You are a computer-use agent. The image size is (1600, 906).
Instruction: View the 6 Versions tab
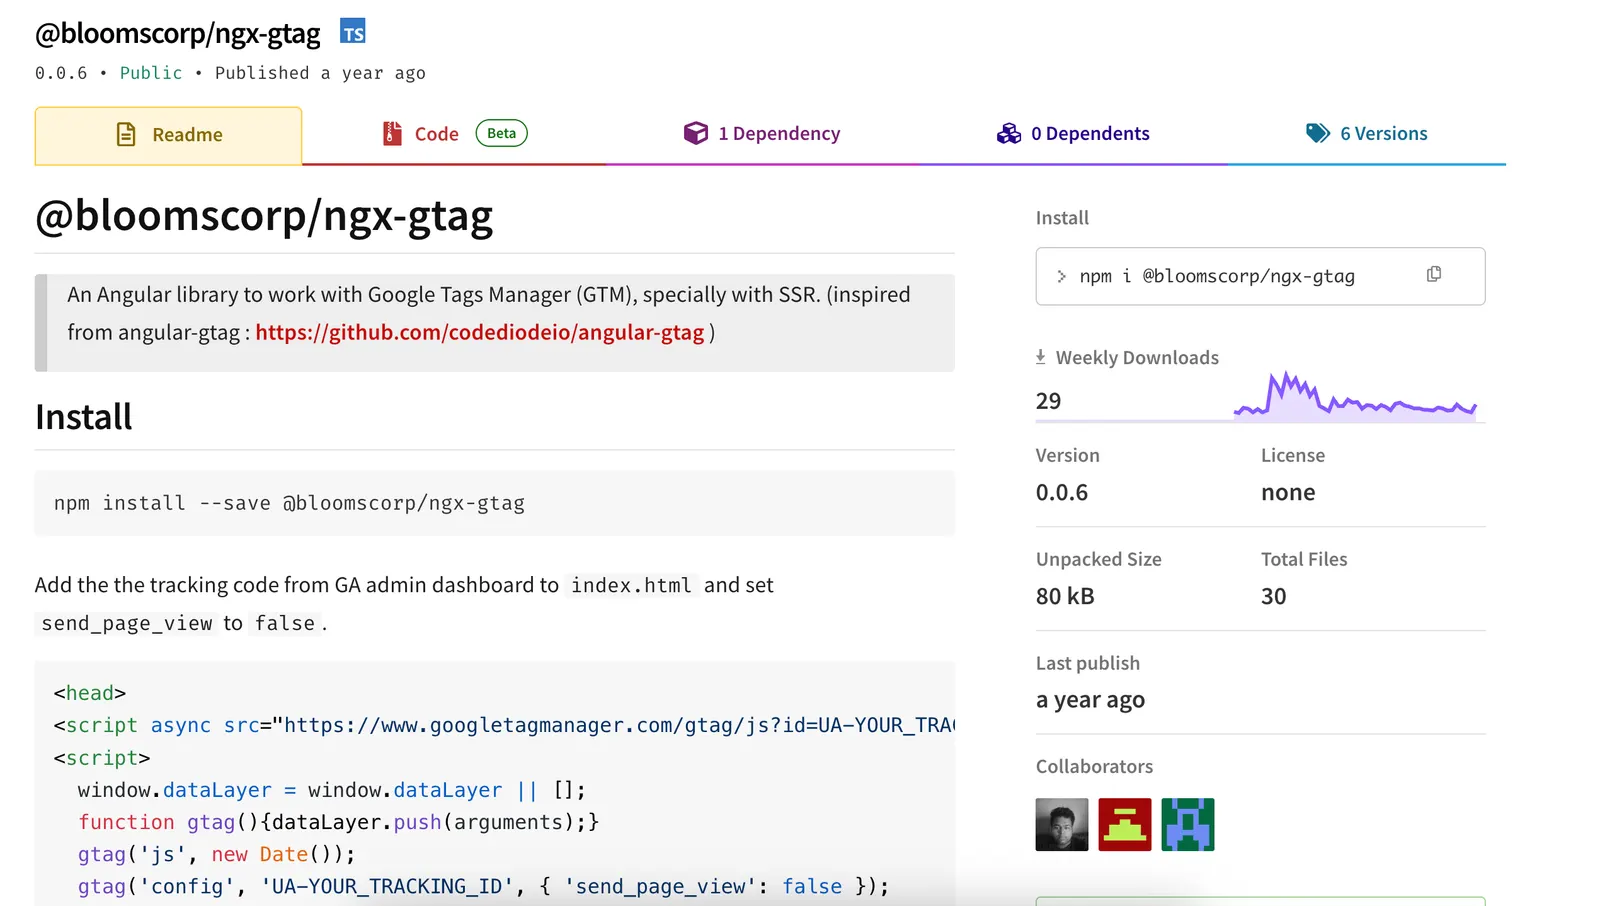[x=1366, y=134]
